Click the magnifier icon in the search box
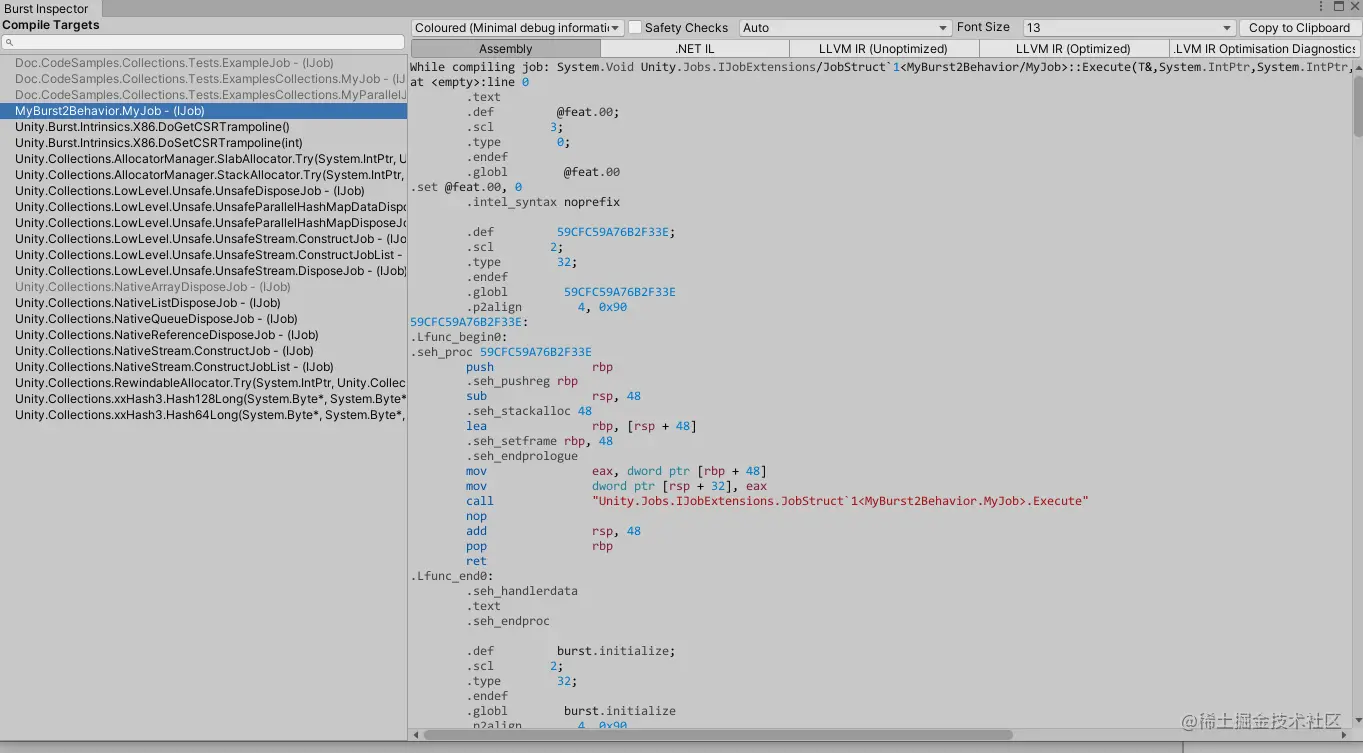The width and height of the screenshot is (1363, 753). click(x=9, y=43)
